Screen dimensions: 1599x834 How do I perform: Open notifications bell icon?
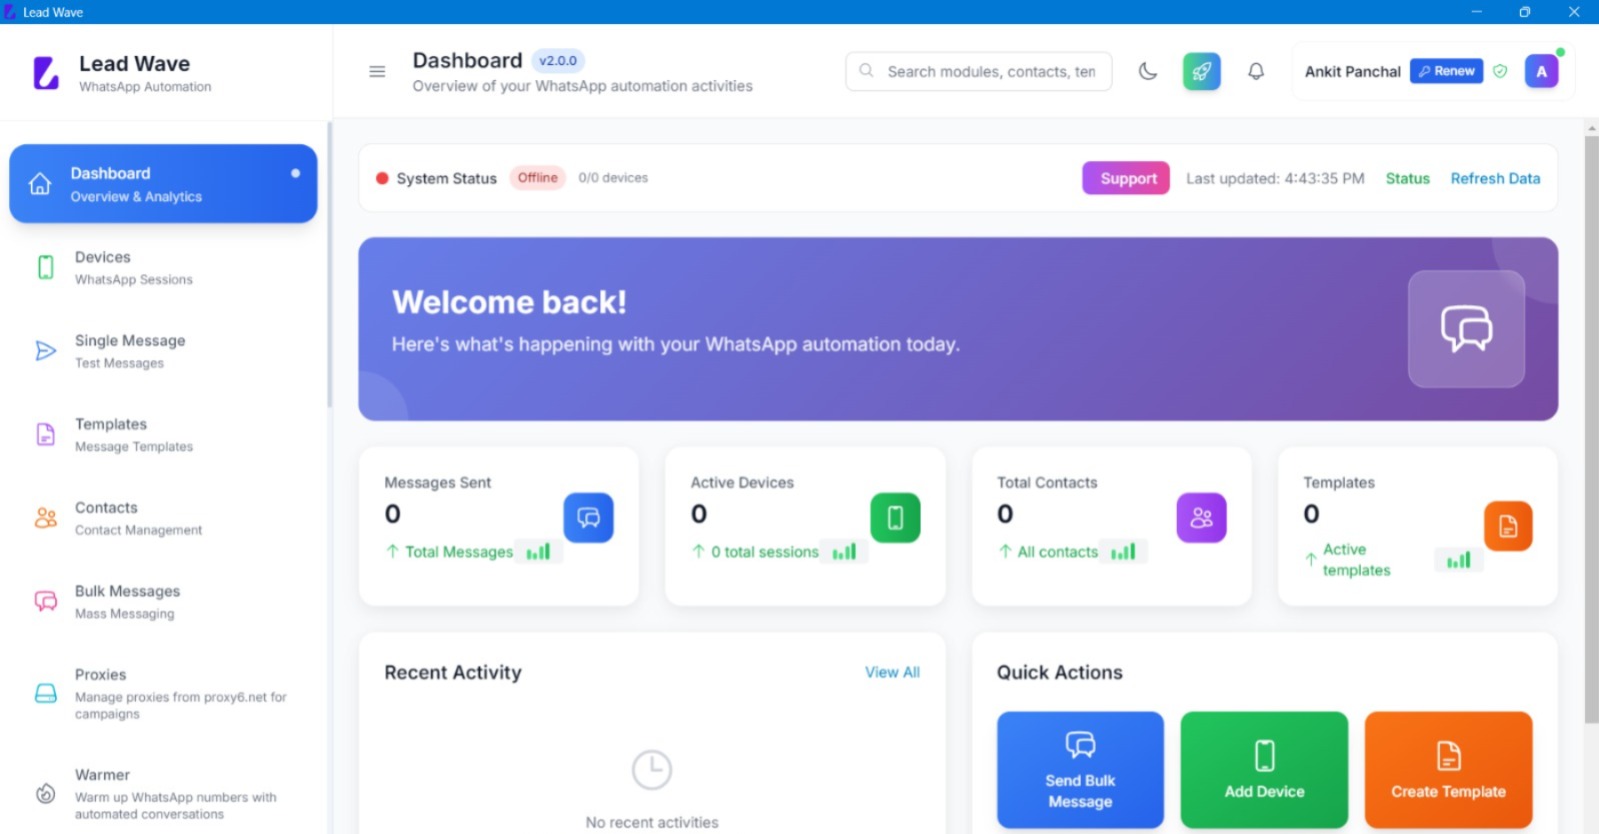(x=1256, y=71)
